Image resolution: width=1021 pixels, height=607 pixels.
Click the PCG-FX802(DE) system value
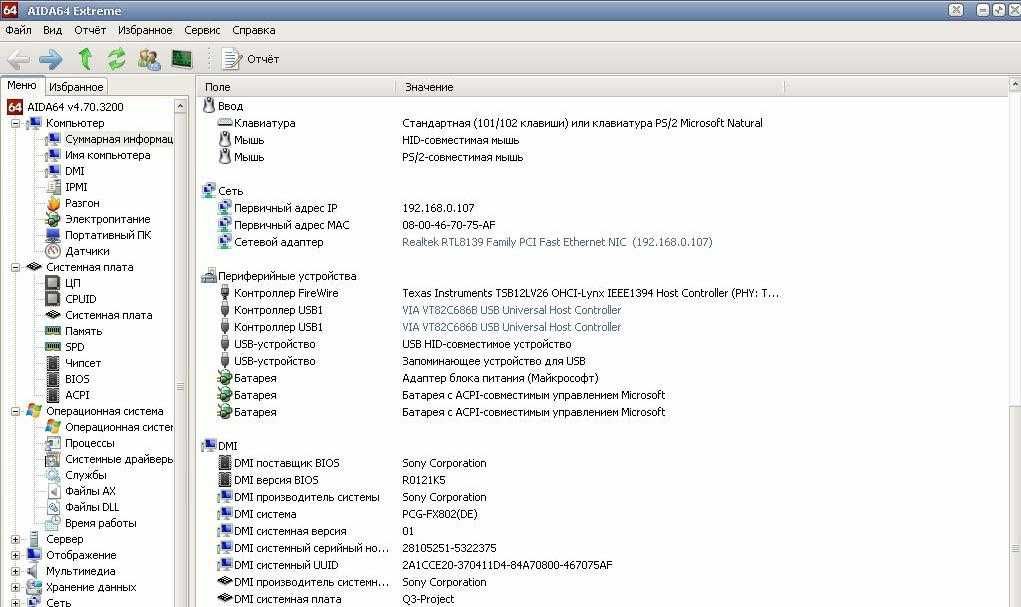pyautogui.click(x=440, y=515)
